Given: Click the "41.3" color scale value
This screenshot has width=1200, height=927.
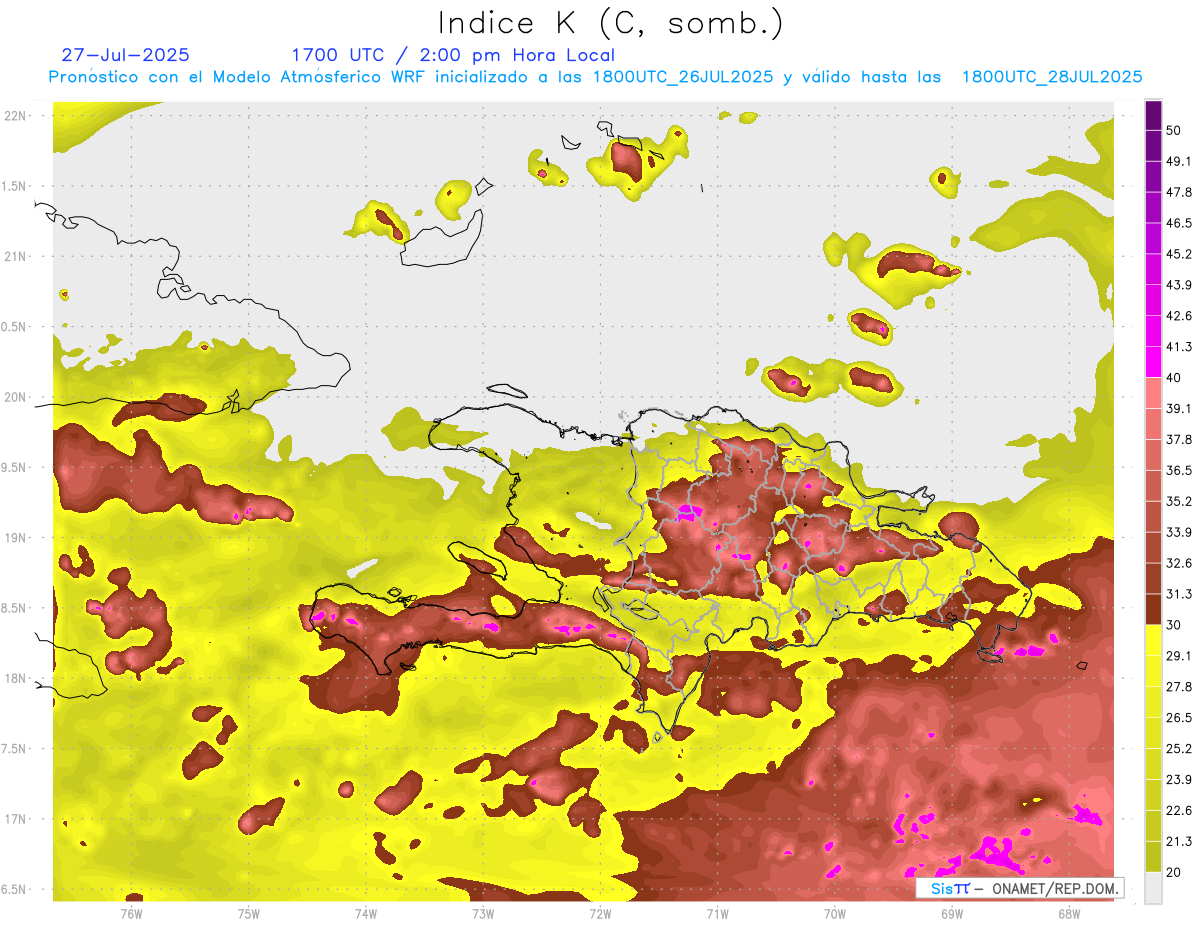Looking at the screenshot, I should pos(1179,347).
